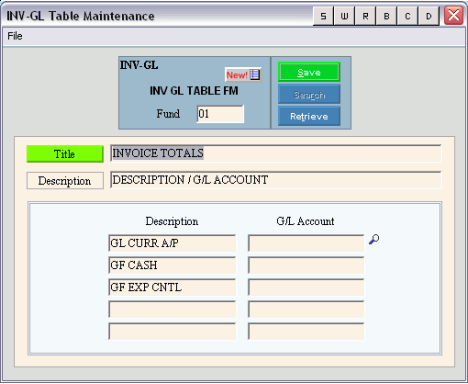Screen dimensions: 468x384
Task: Click the R title bar button
Action: [x=365, y=16]
